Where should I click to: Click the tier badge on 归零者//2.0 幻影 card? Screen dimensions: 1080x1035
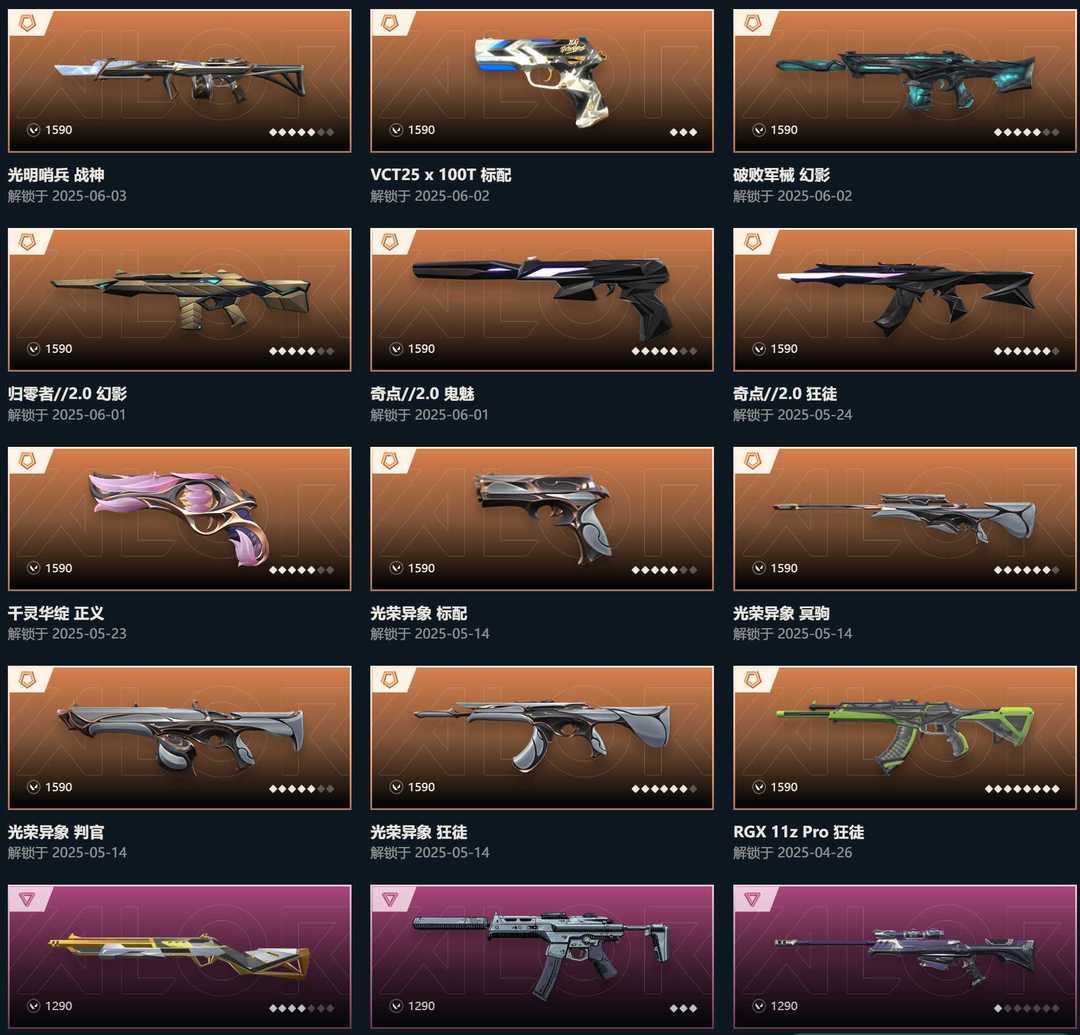click(x=27, y=242)
